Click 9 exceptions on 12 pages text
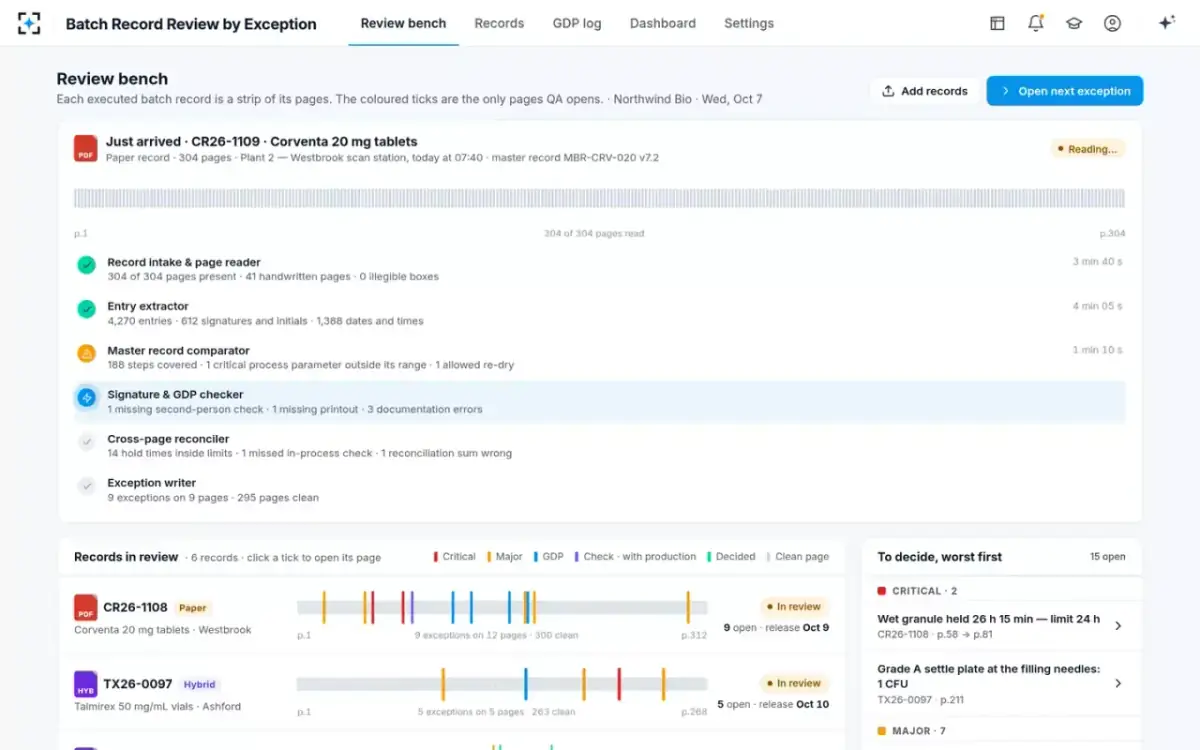Viewport: 1200px width, 750px height. [496, 635]
